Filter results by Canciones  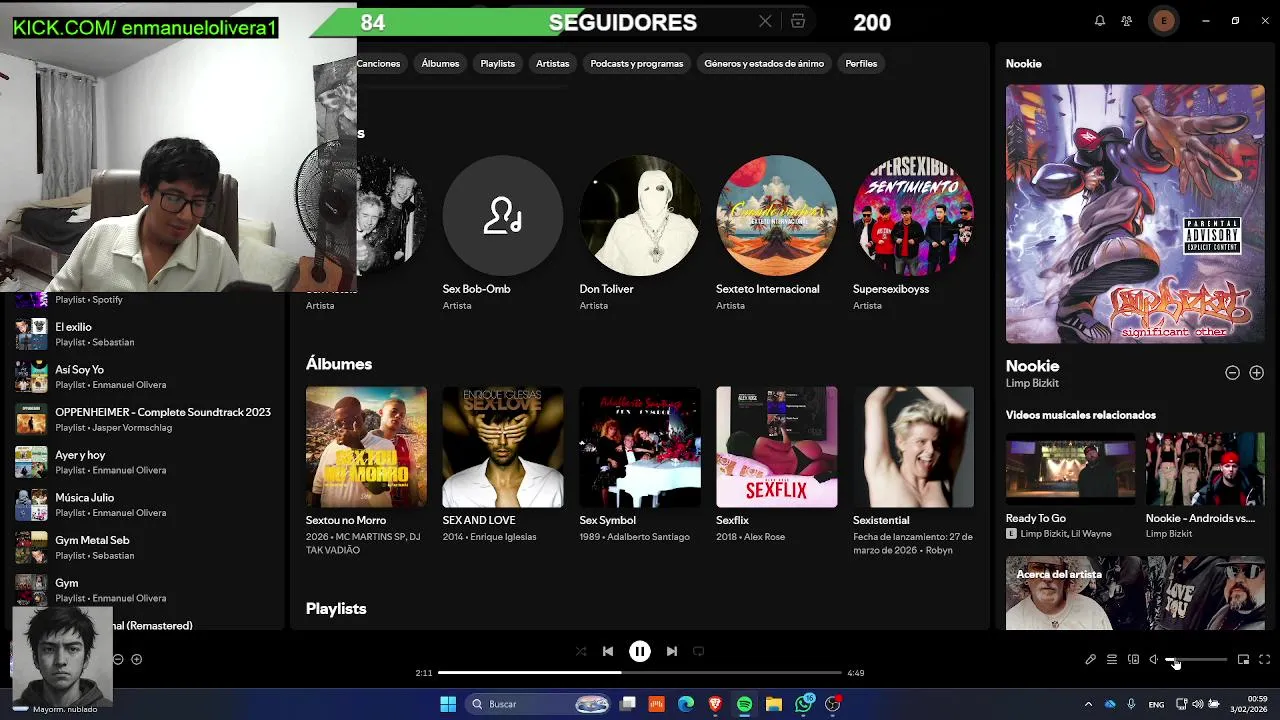[378, 63]
